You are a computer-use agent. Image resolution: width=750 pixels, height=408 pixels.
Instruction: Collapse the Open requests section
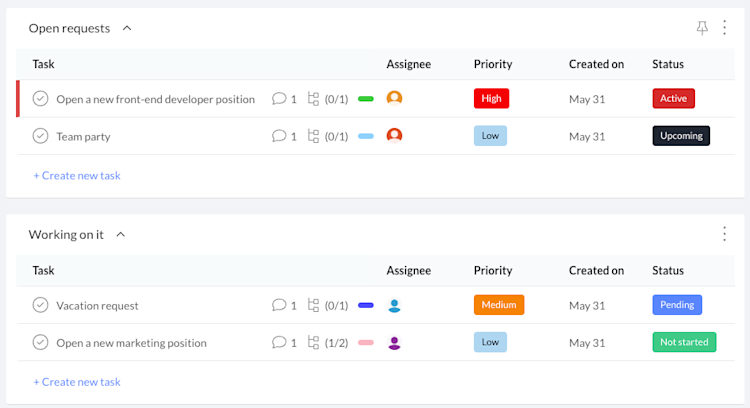(x=127, y=28)
